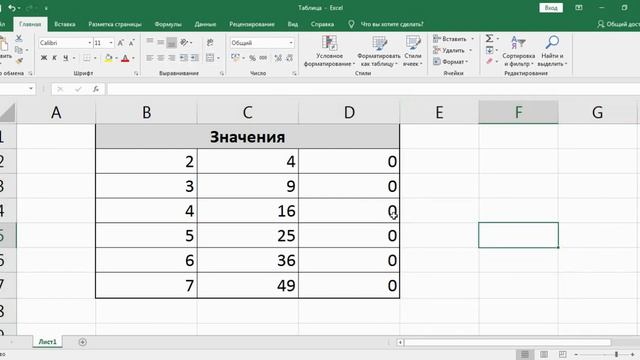640x360 pixels.
Task: Click the Borders icon in font group
Action: point(87,58)
